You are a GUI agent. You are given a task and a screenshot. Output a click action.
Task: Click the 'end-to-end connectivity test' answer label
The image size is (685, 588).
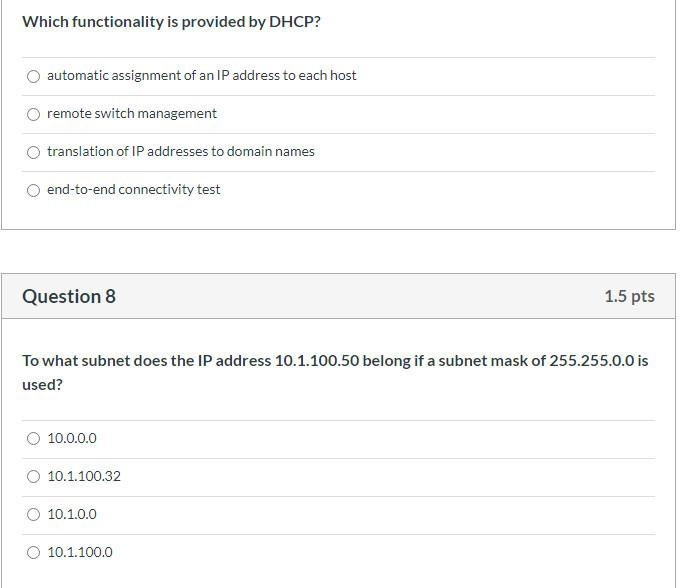(x=134, y=190)
